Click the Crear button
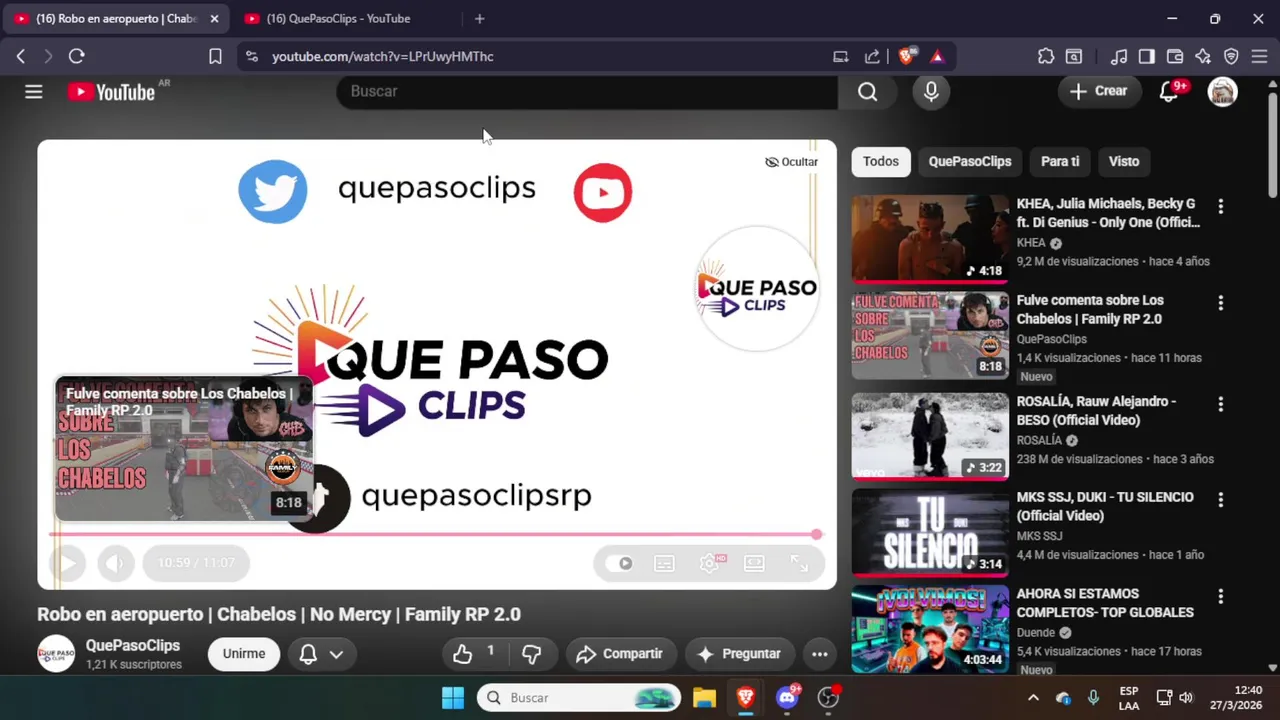The height and width of the screenshot is (720, 1280). pos(1099,91)
